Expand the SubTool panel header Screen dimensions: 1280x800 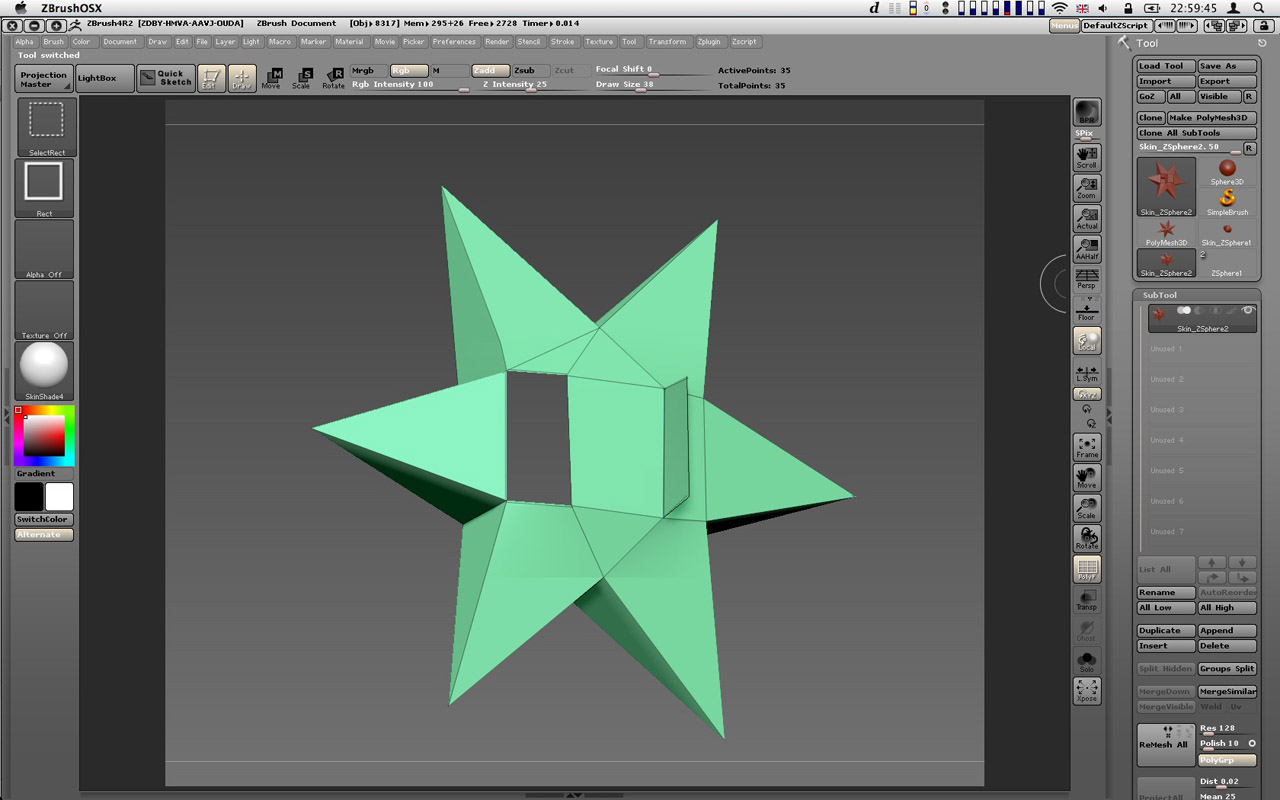pos(1160,295)
